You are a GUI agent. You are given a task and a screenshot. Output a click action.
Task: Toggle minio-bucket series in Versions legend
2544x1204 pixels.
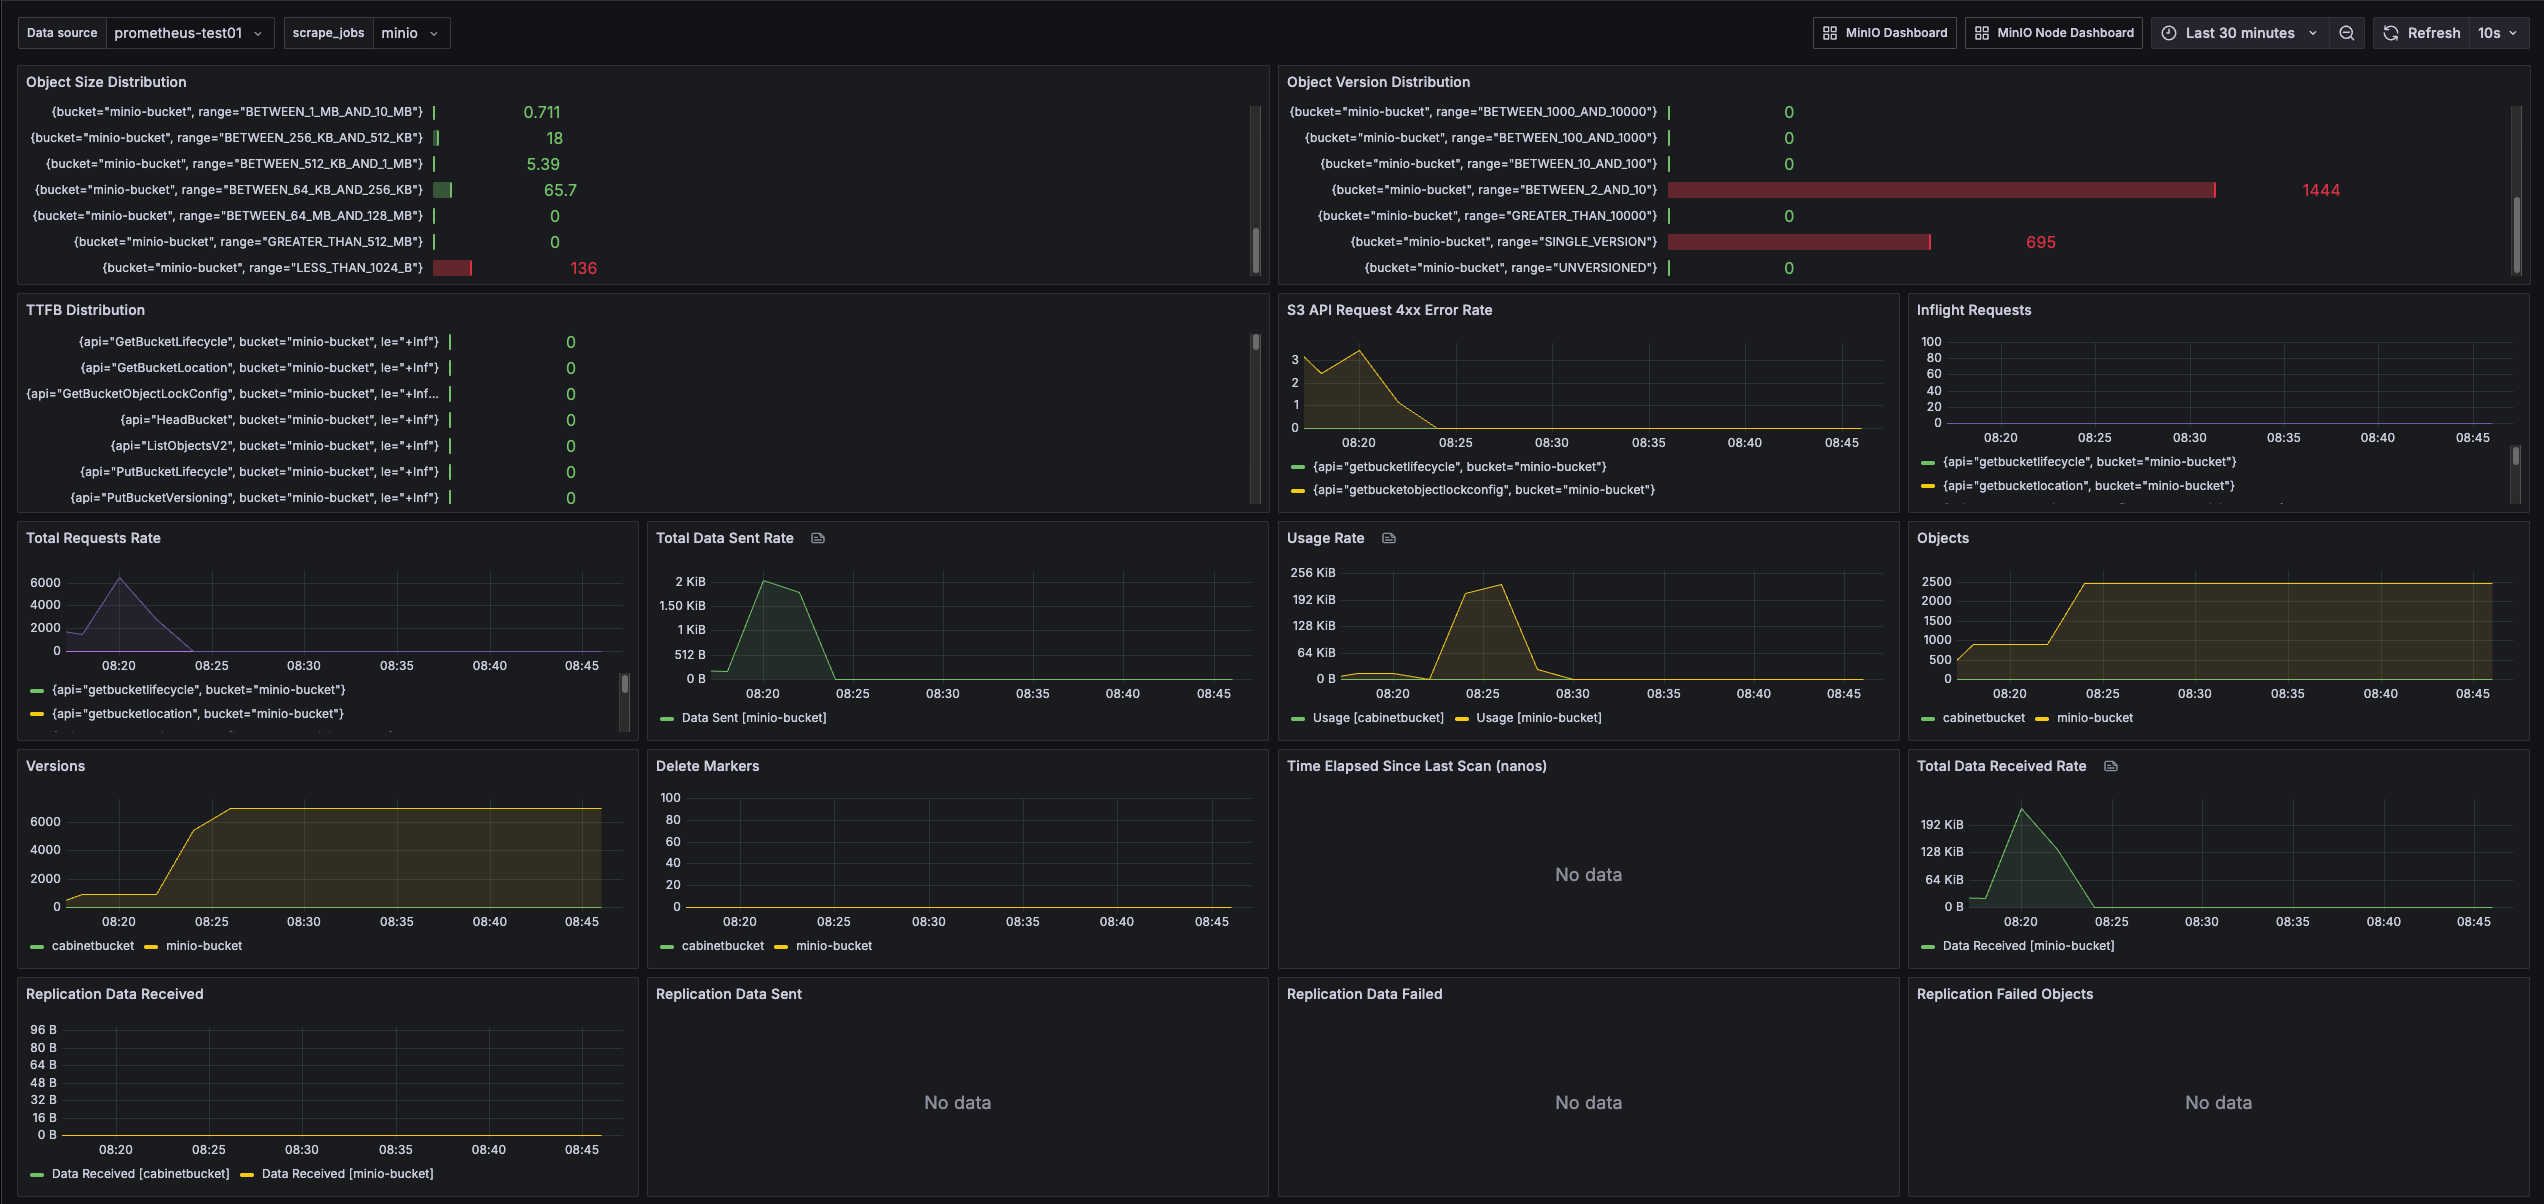203,946
